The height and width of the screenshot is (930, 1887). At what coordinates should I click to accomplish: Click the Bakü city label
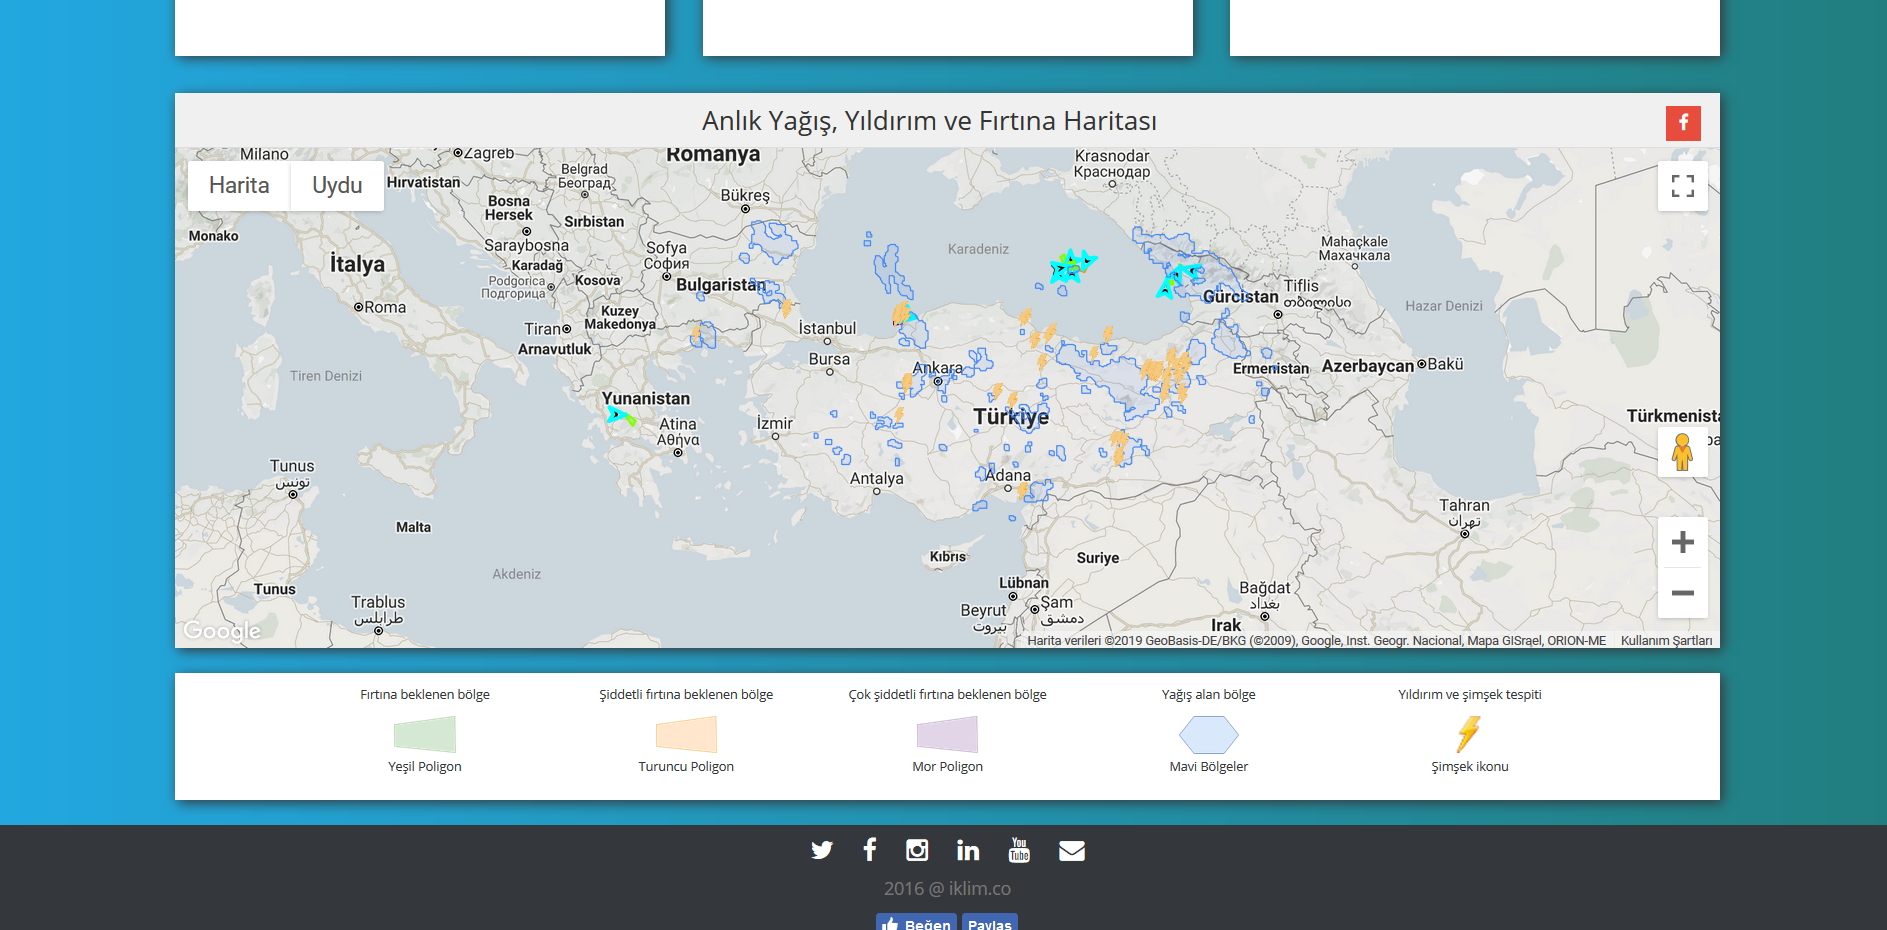[x=1445, y=364]
